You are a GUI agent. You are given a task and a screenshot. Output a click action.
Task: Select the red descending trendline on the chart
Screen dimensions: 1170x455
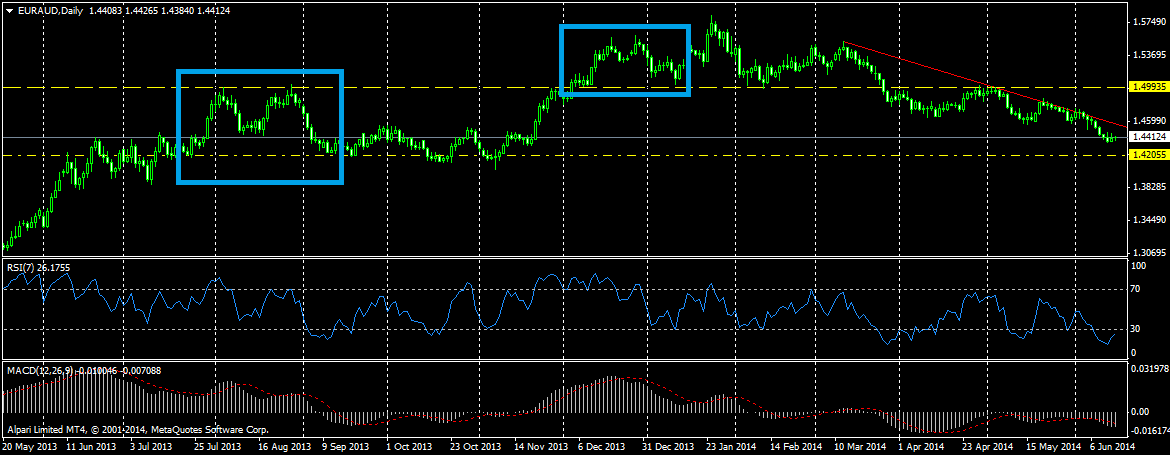point(983,84)
